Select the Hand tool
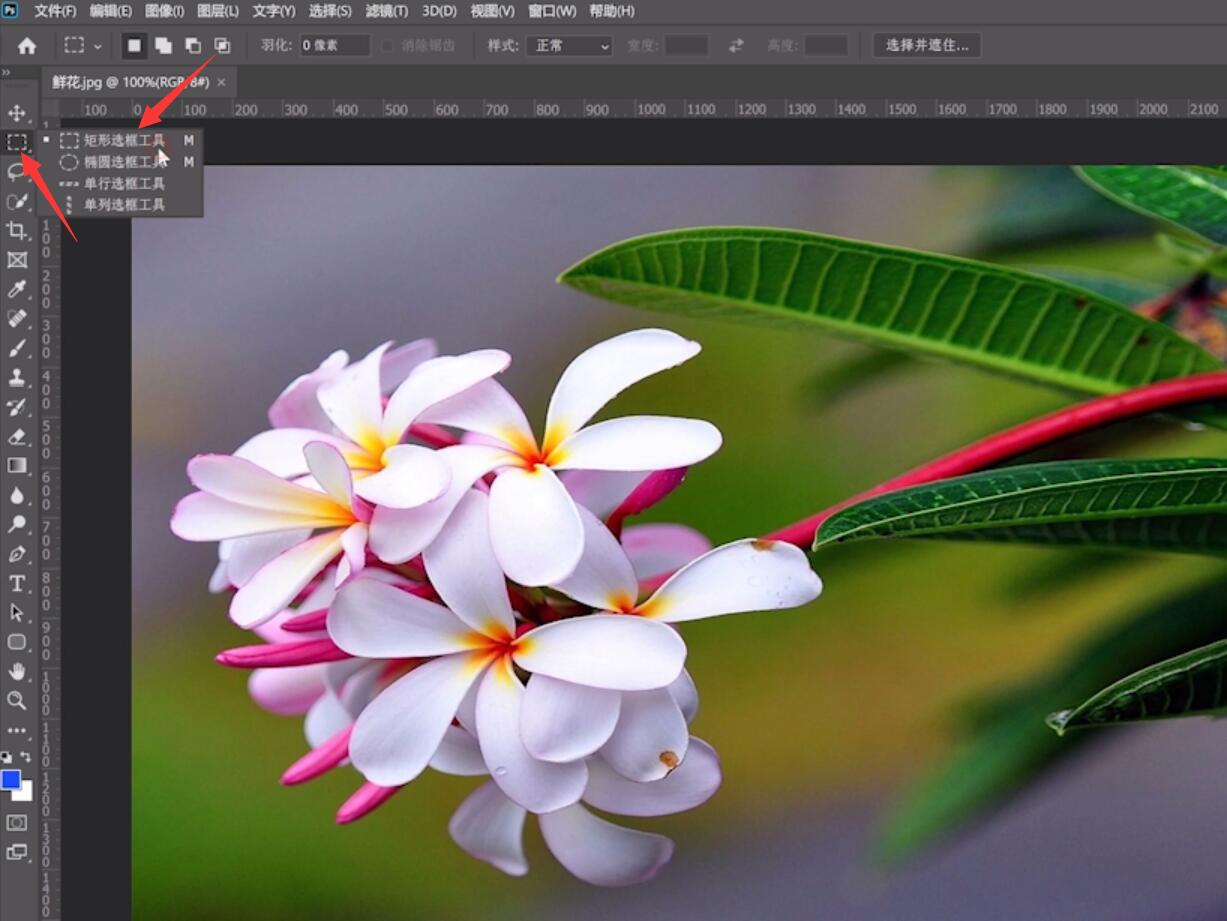The height and width of the screenshot is (921, 1227). point(17,671)
